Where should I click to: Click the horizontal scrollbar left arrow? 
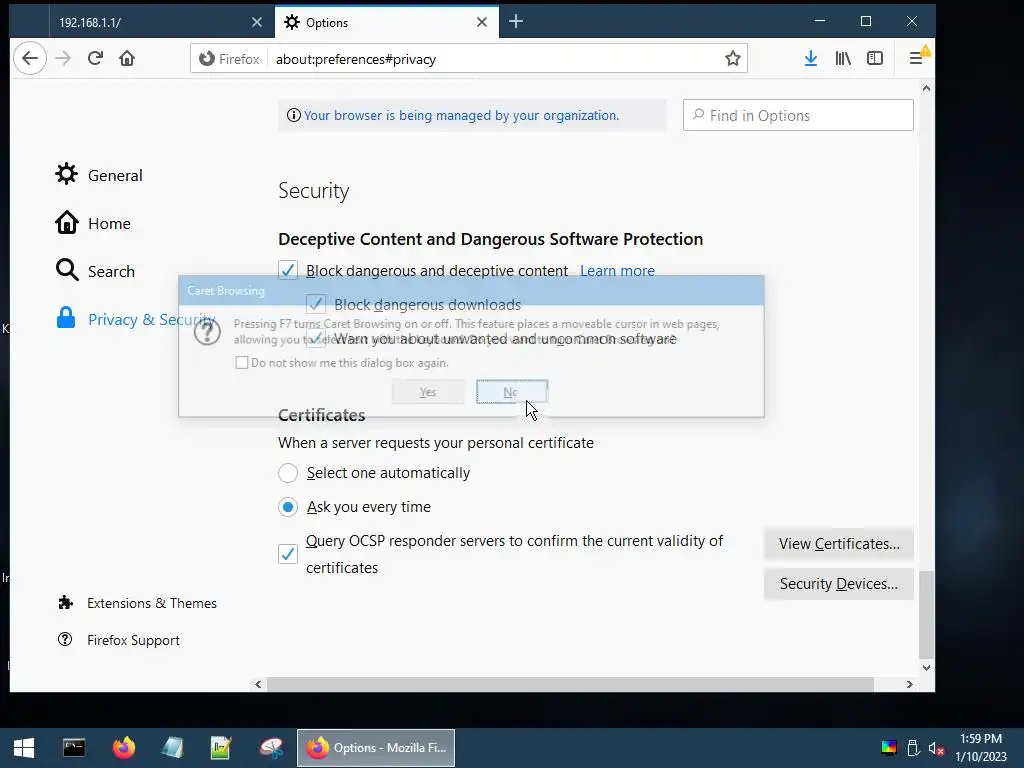click(258, 684)
